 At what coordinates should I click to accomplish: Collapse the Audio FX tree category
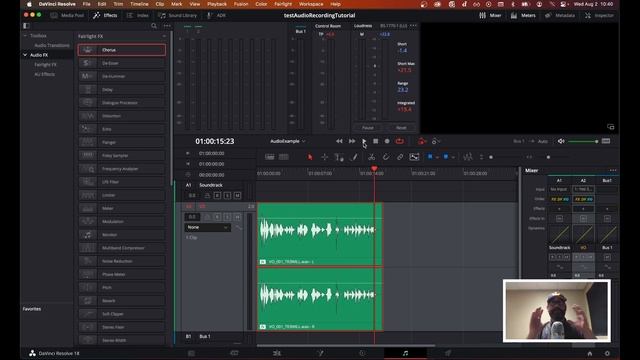click(x=25, y=55)
